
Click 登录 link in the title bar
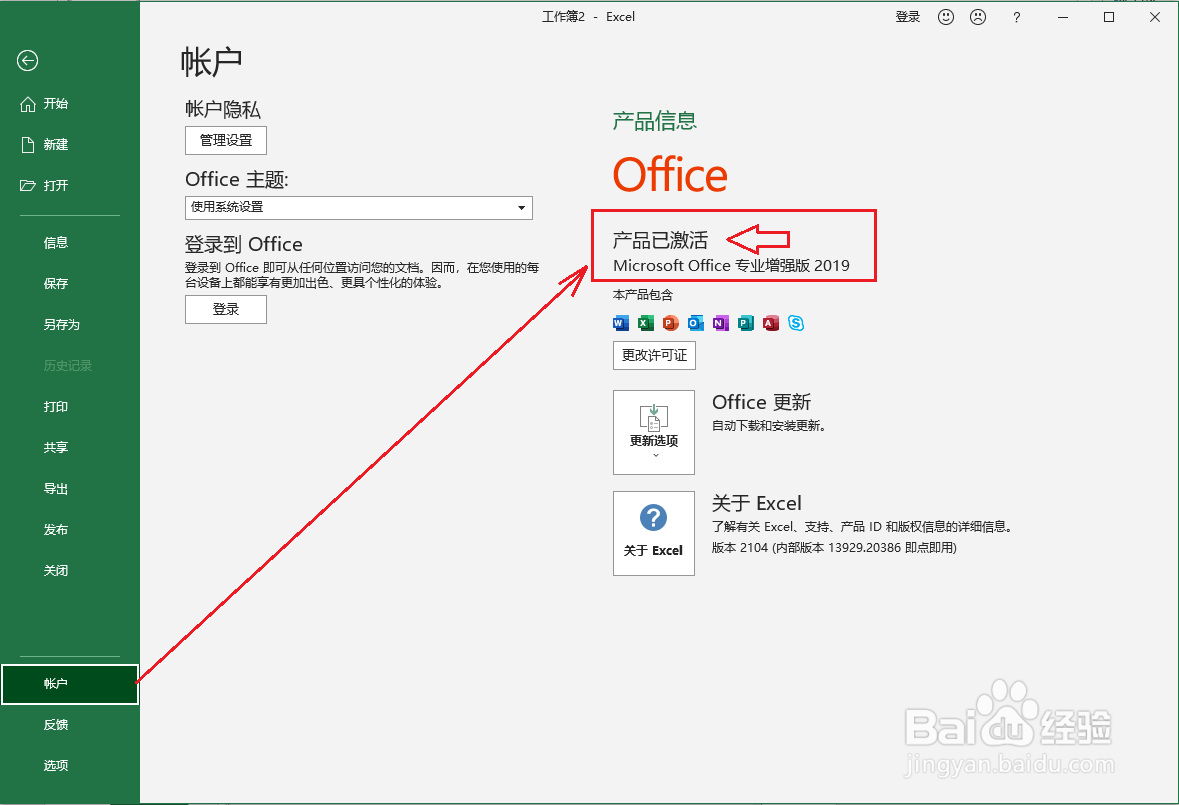coord(908,17)
